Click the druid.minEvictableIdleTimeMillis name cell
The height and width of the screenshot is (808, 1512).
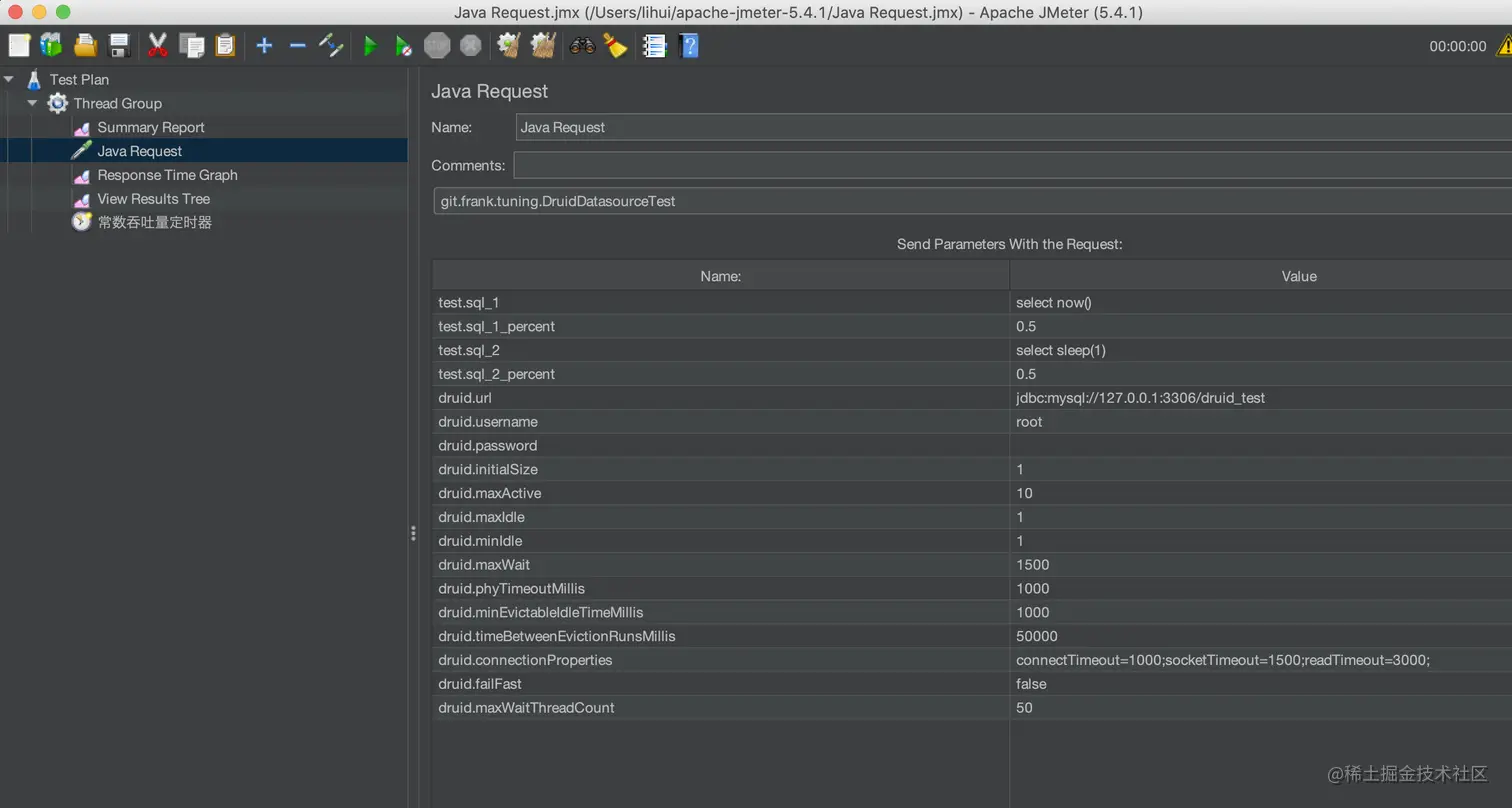720,612
